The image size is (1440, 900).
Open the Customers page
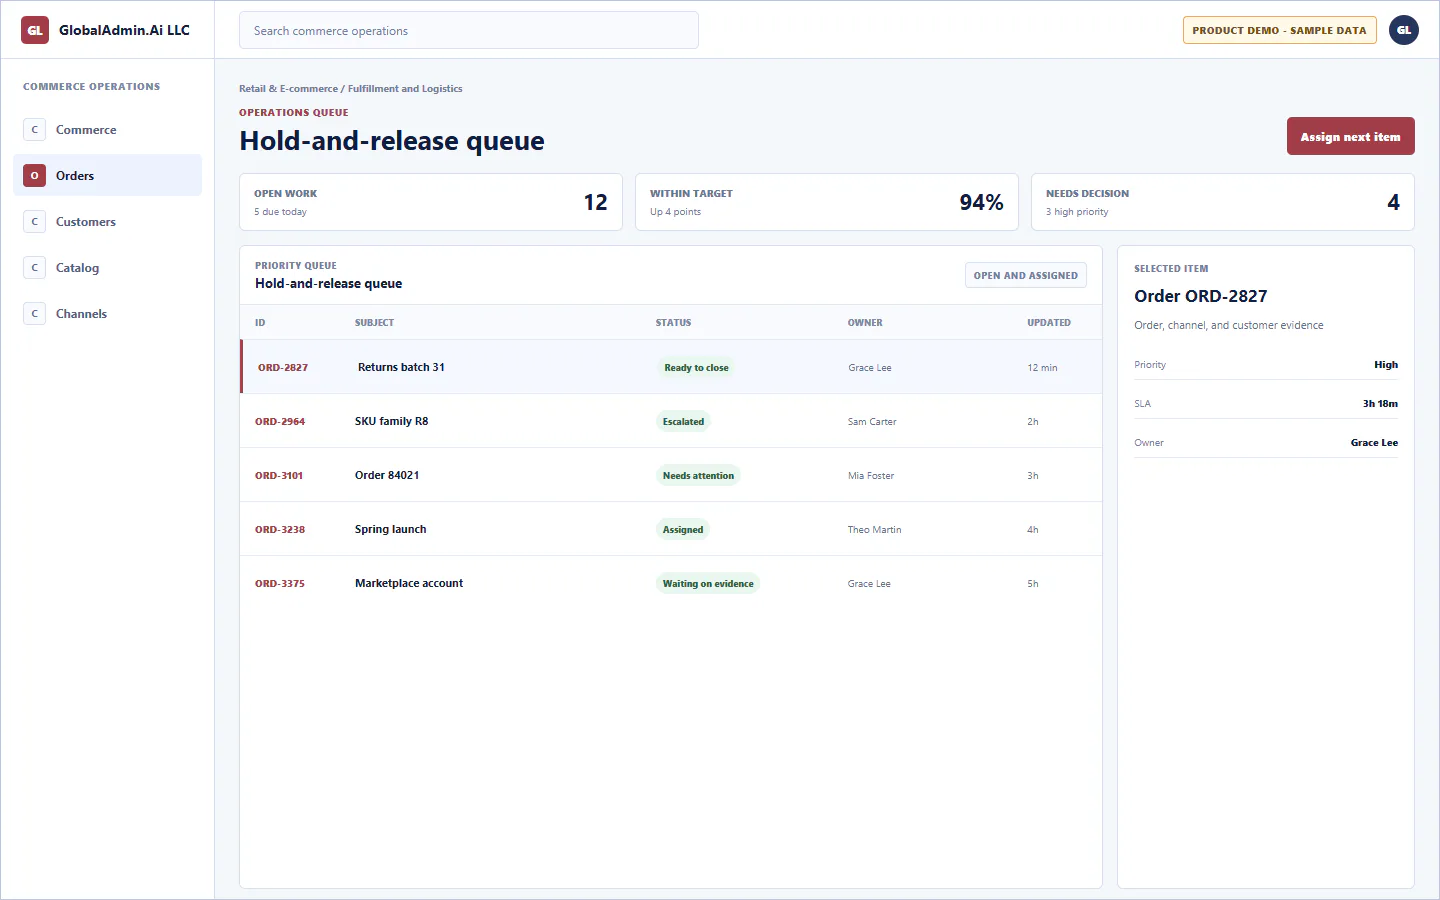click(107, 222)
